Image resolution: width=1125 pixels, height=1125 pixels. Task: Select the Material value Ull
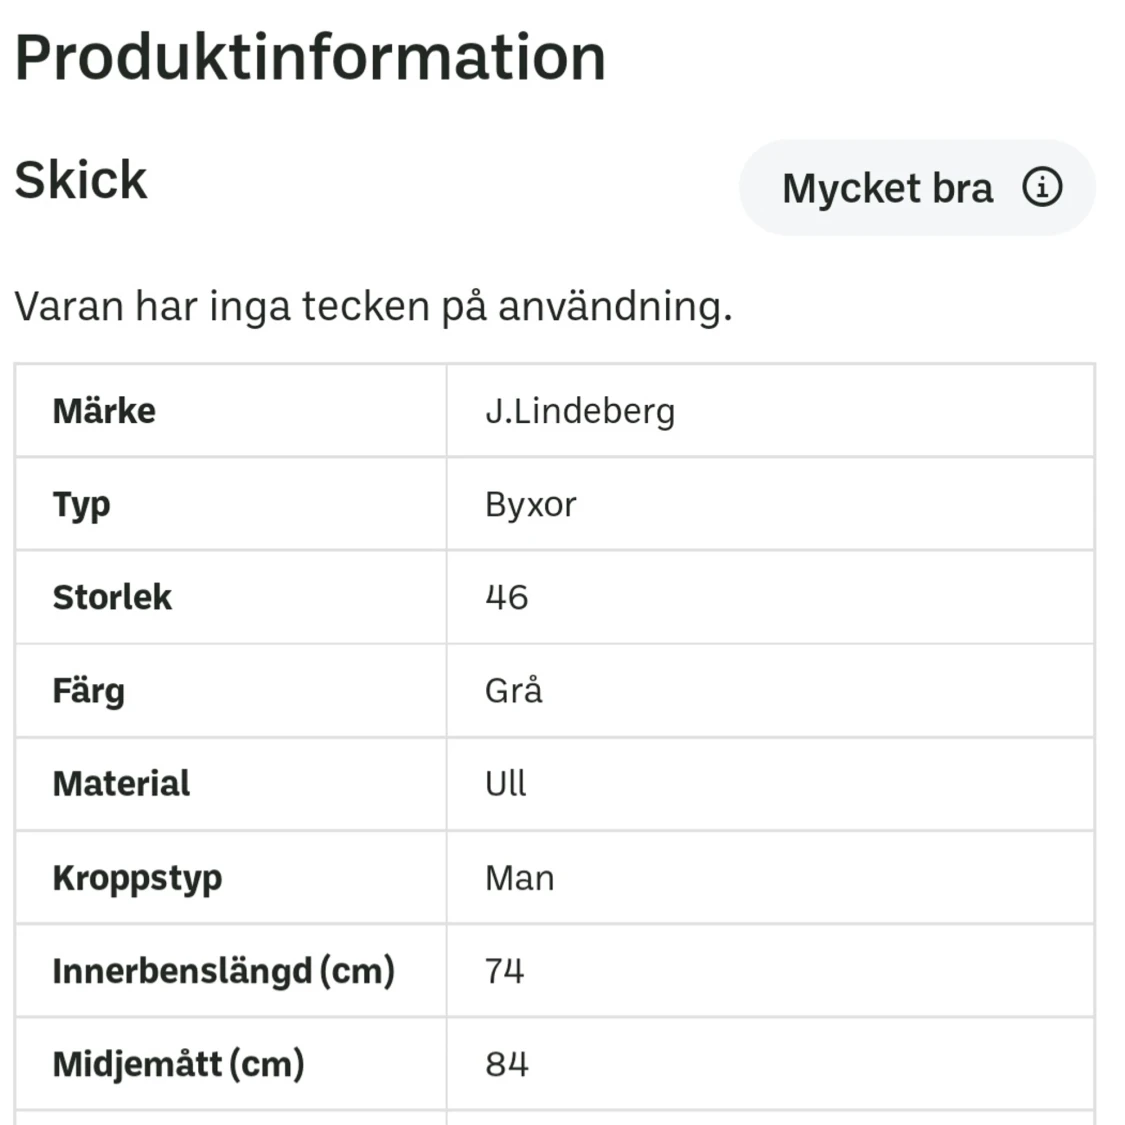click(505, 784)
